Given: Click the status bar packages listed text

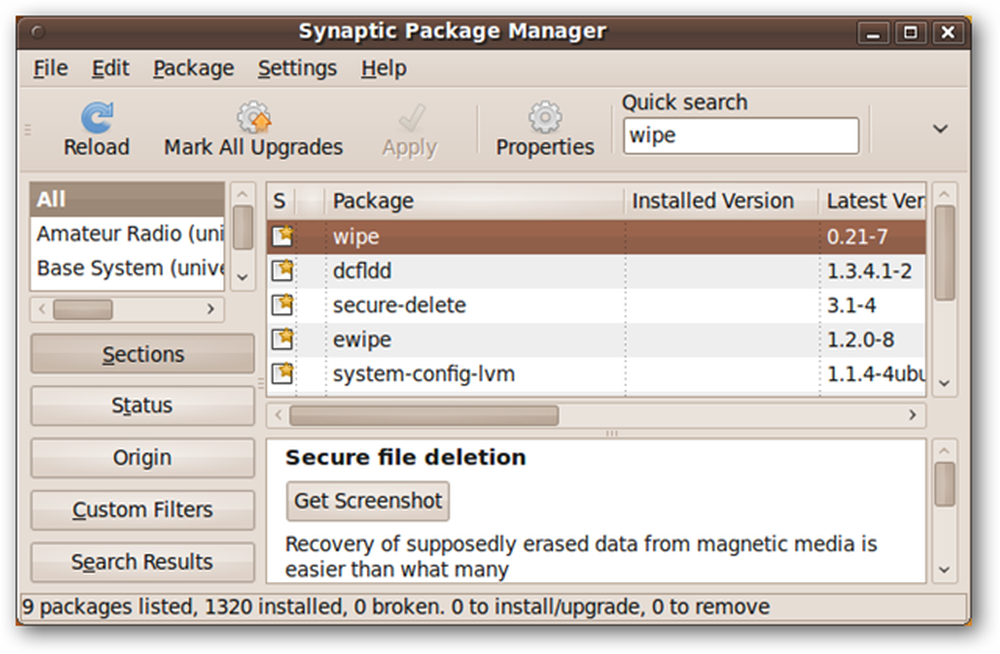Looking at the screenshot, I should click(x=395, y=607).
